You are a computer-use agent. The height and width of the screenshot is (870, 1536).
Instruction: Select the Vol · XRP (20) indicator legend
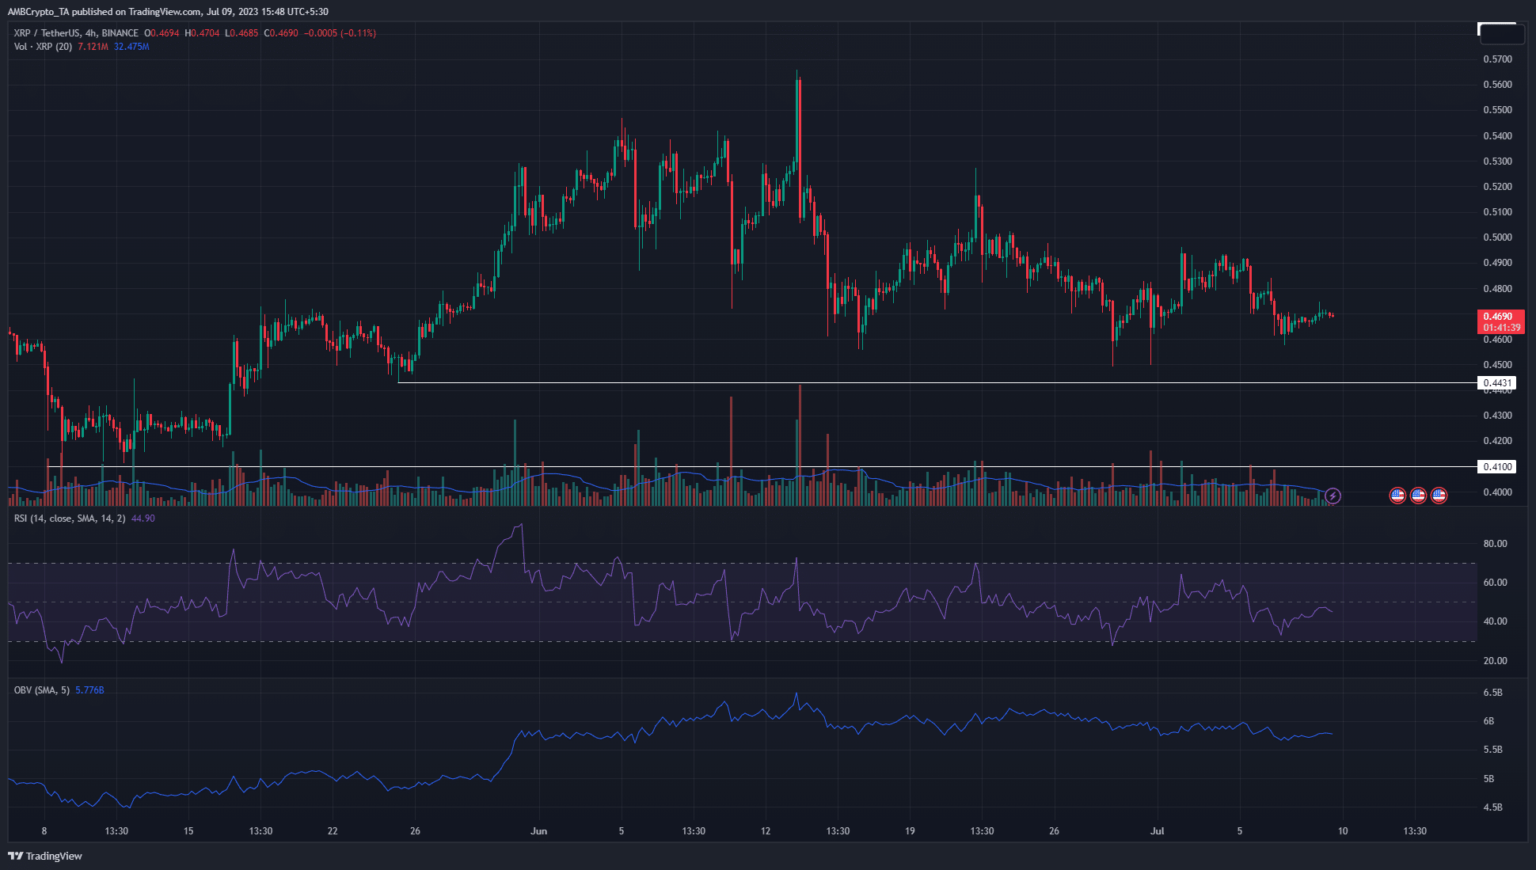(x=43, y=47)
